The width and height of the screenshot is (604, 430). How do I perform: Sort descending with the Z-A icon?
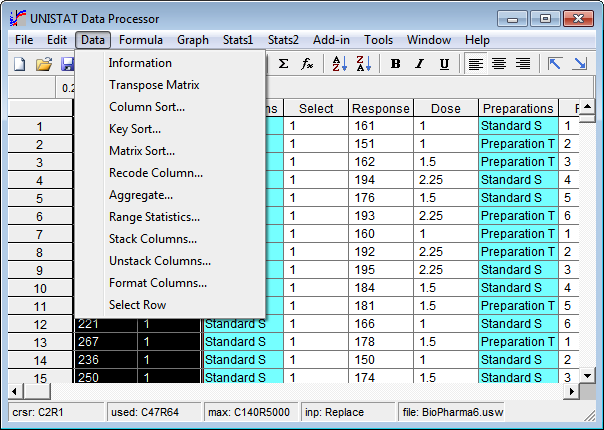point(364,64)
